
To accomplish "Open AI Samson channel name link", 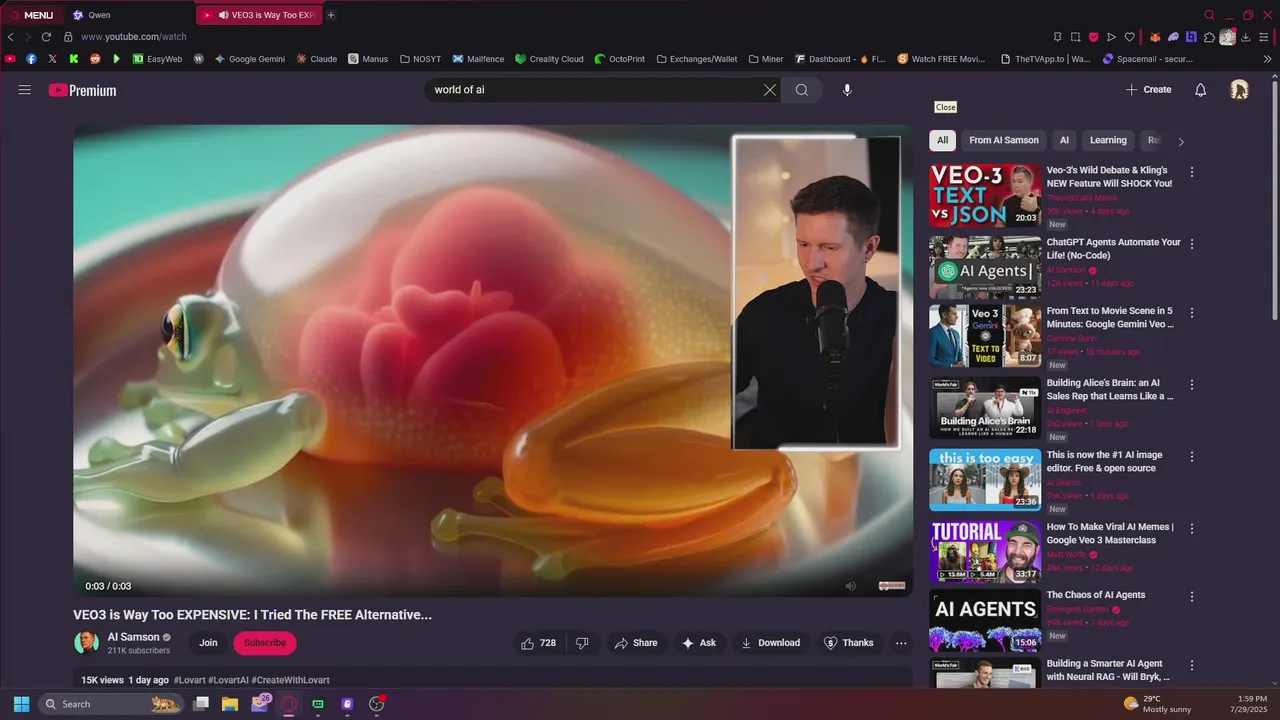I will pos(134,637).
